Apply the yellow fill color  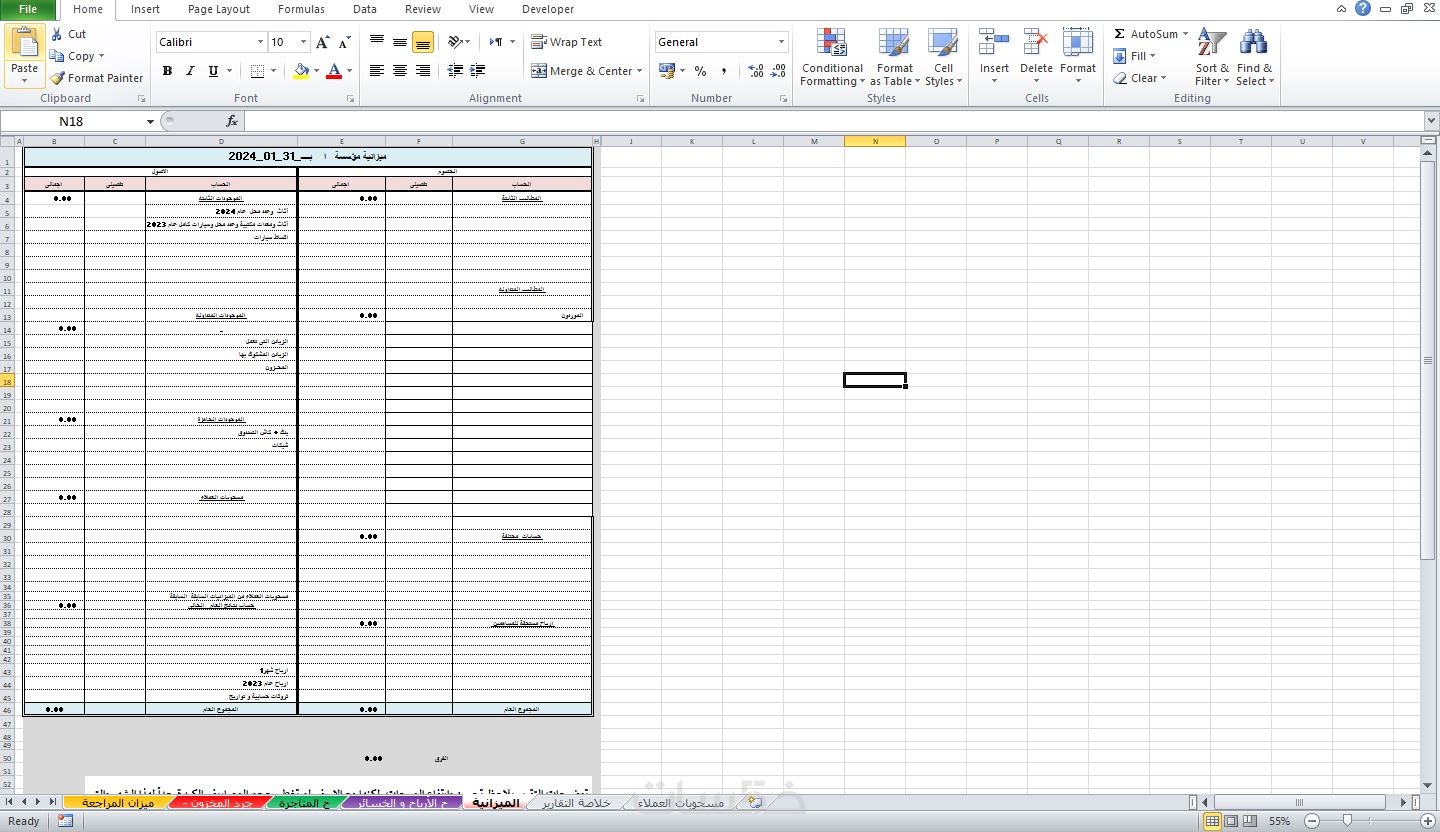[301, 71]
